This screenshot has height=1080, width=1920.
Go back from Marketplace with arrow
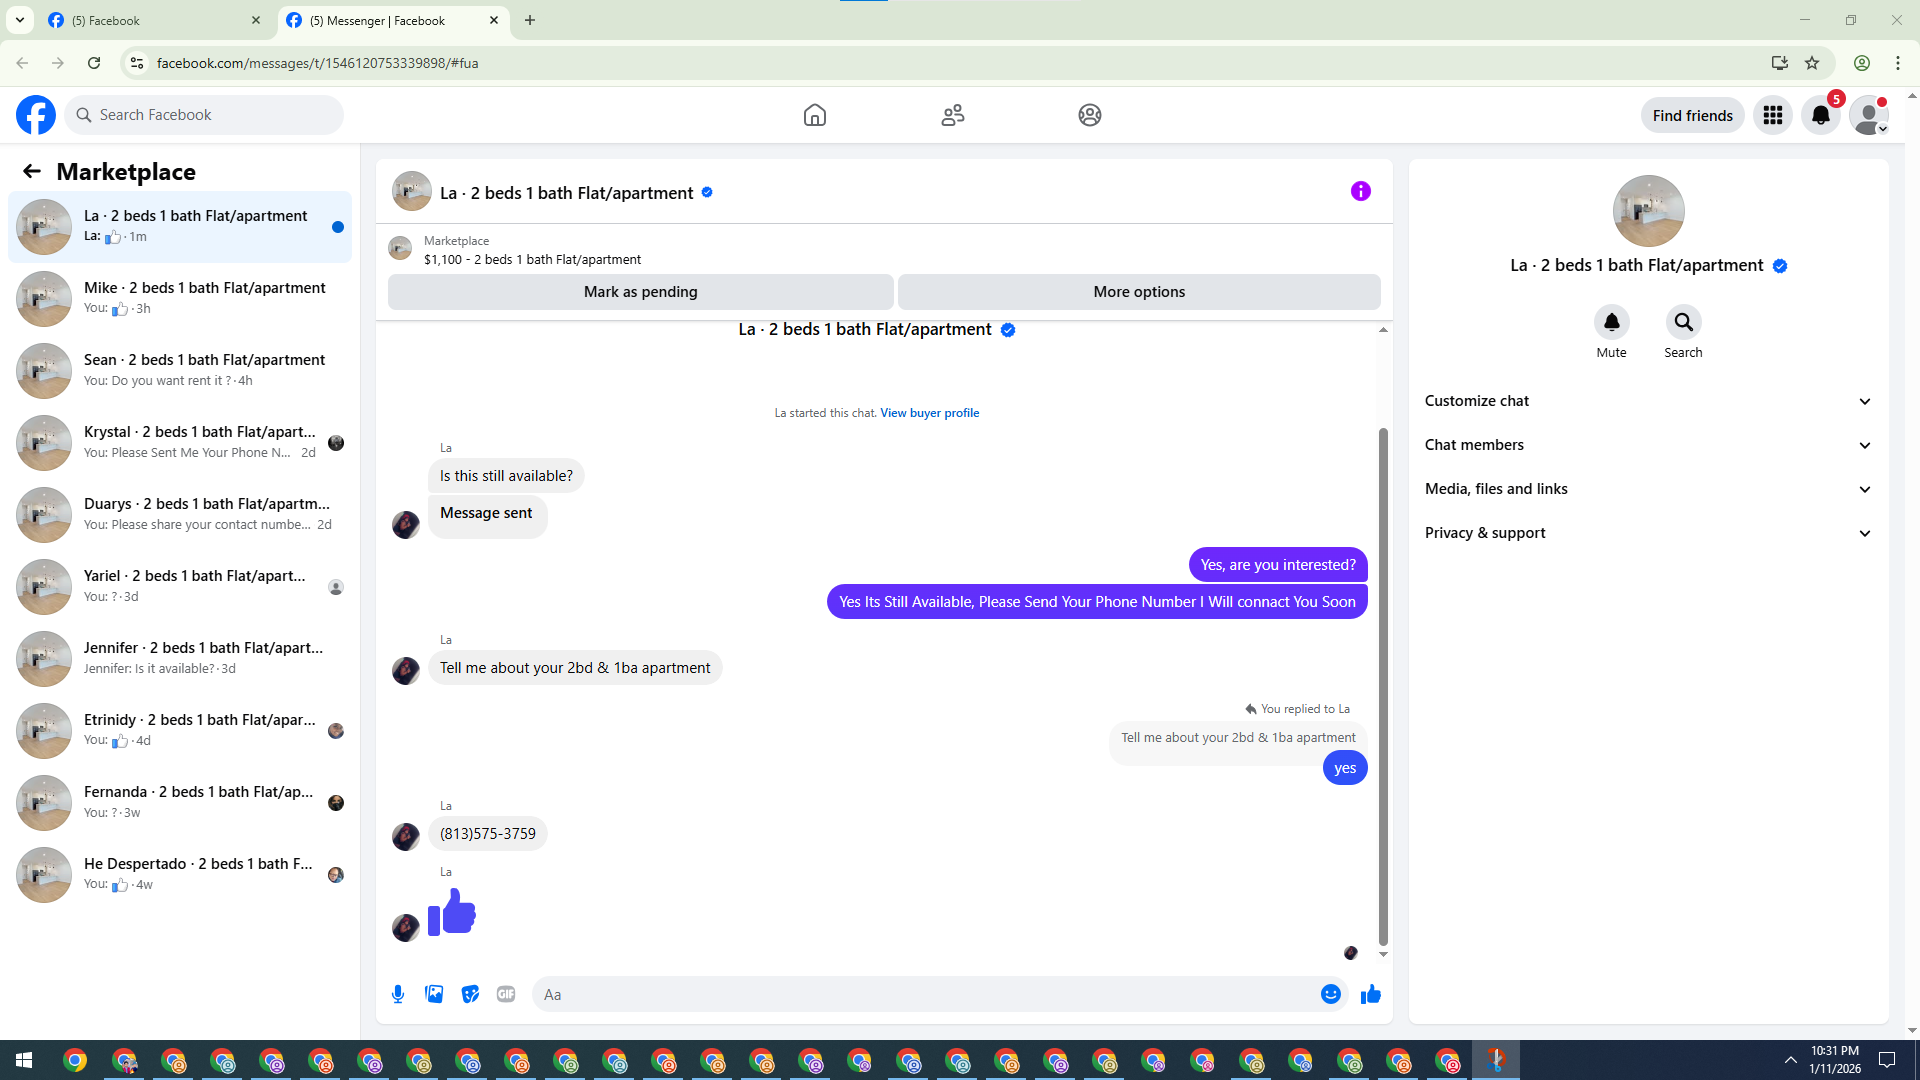32,171
